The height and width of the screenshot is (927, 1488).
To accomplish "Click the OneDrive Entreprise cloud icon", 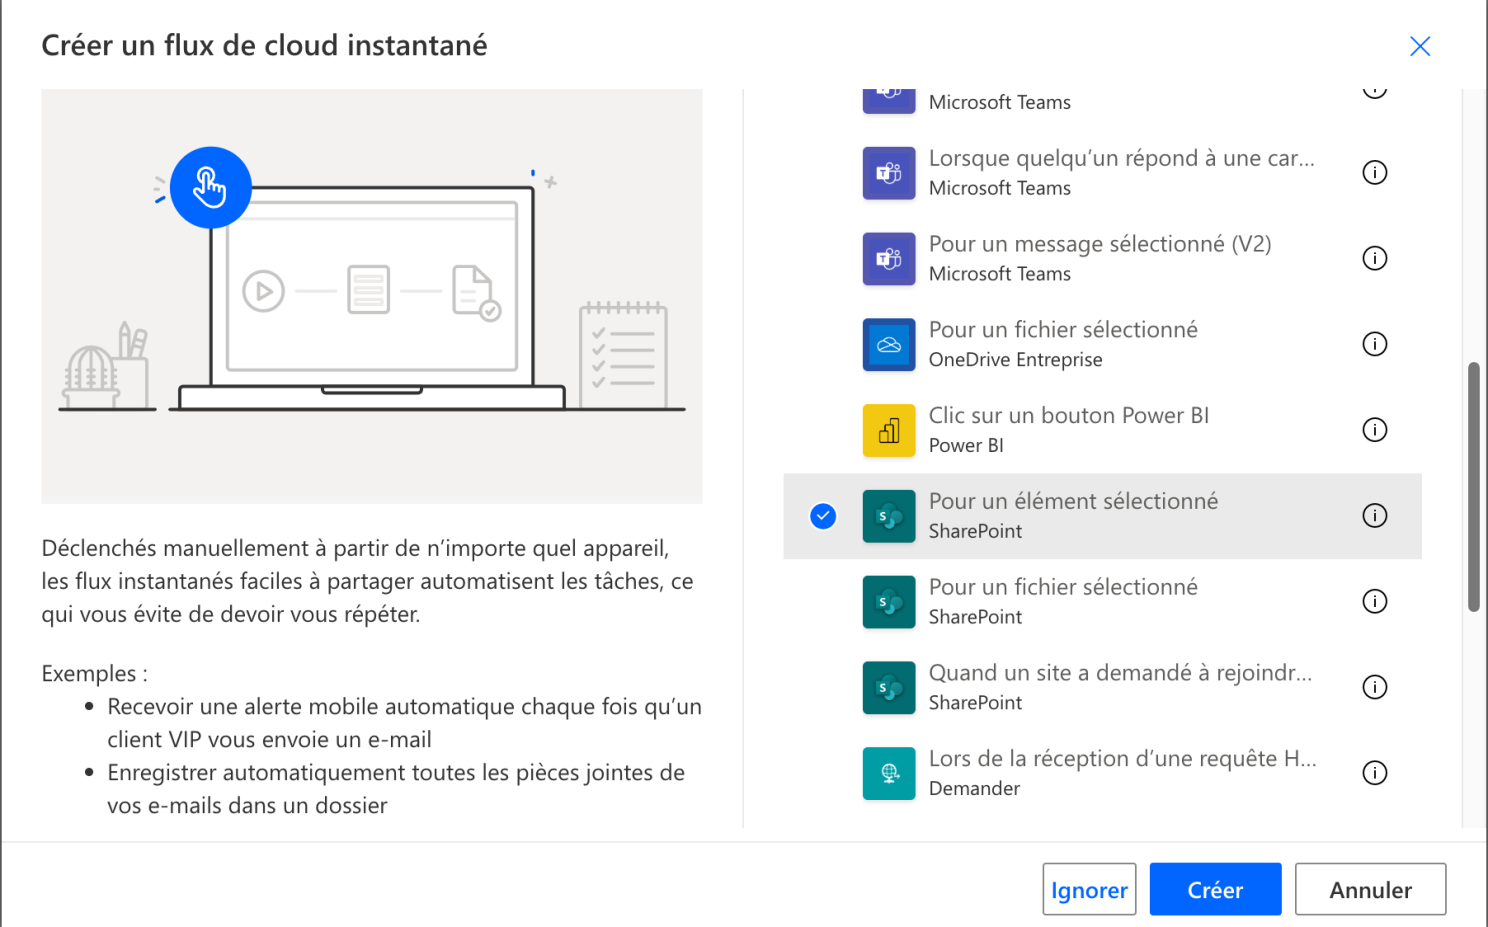I will tap(889, 345).
